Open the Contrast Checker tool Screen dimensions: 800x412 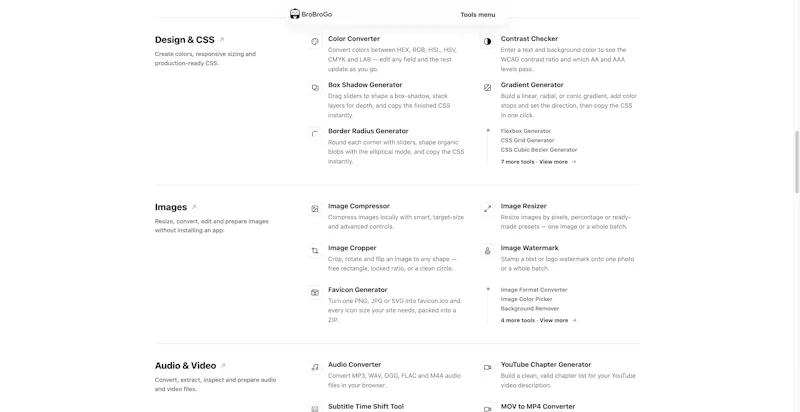point(529,39)
